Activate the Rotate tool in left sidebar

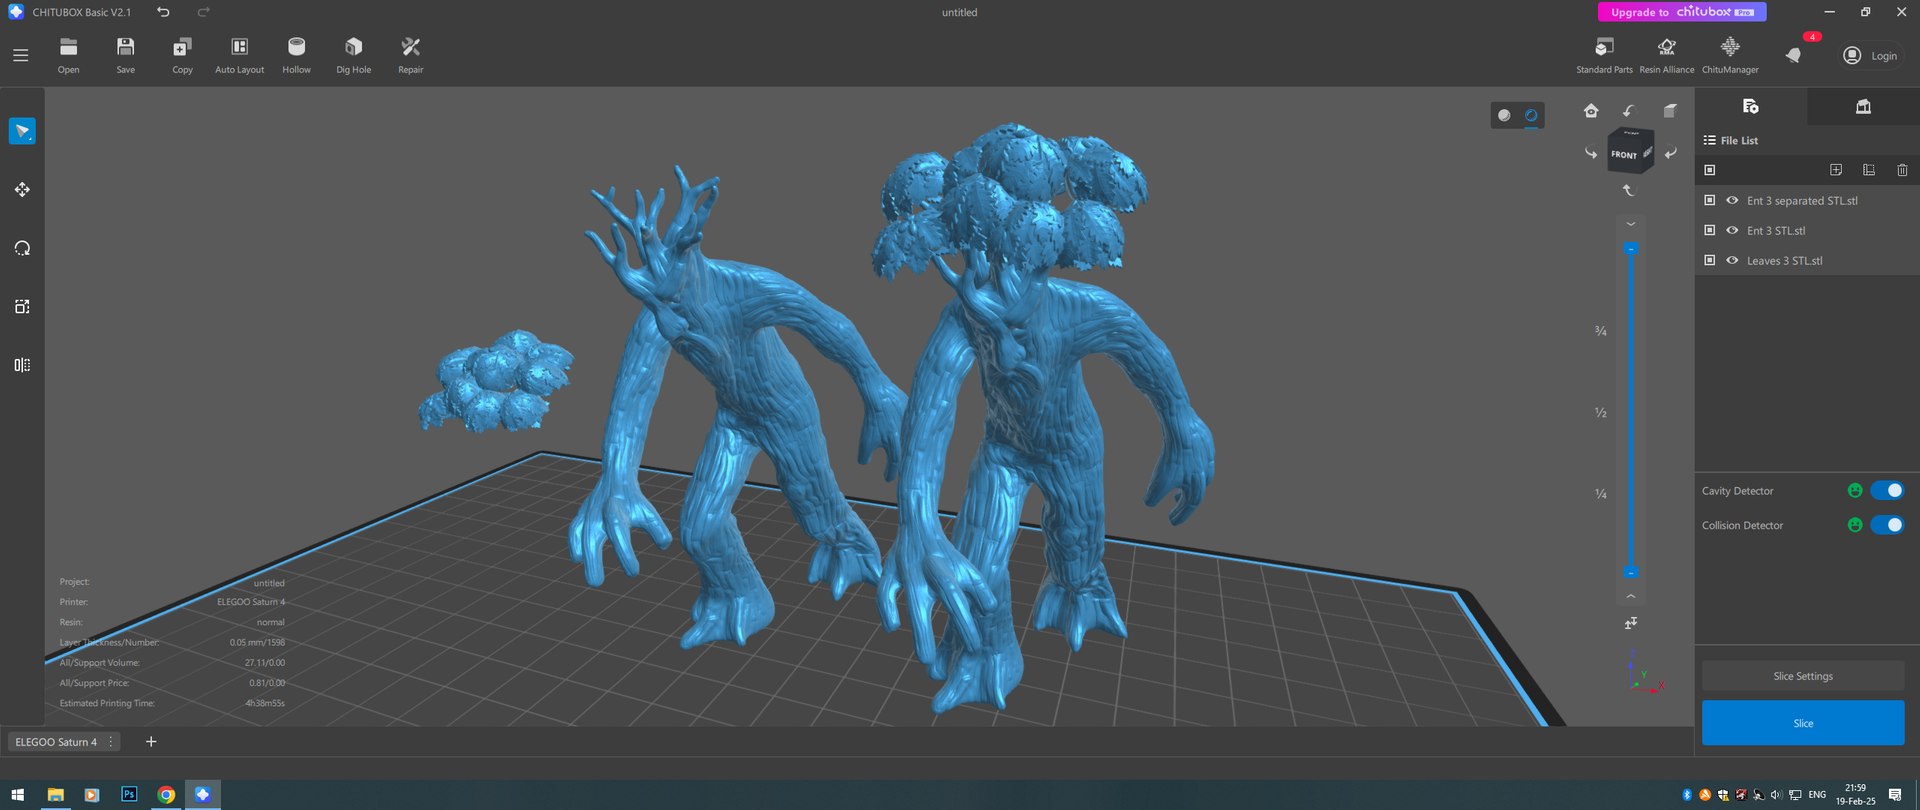(22, 248)
